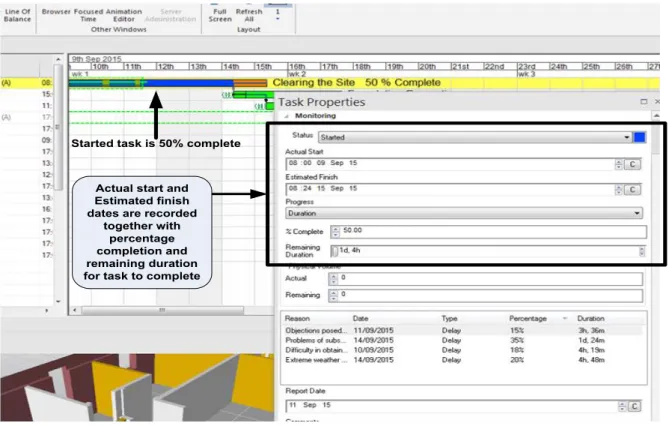Sort by the Reason column header

point(297,318)
